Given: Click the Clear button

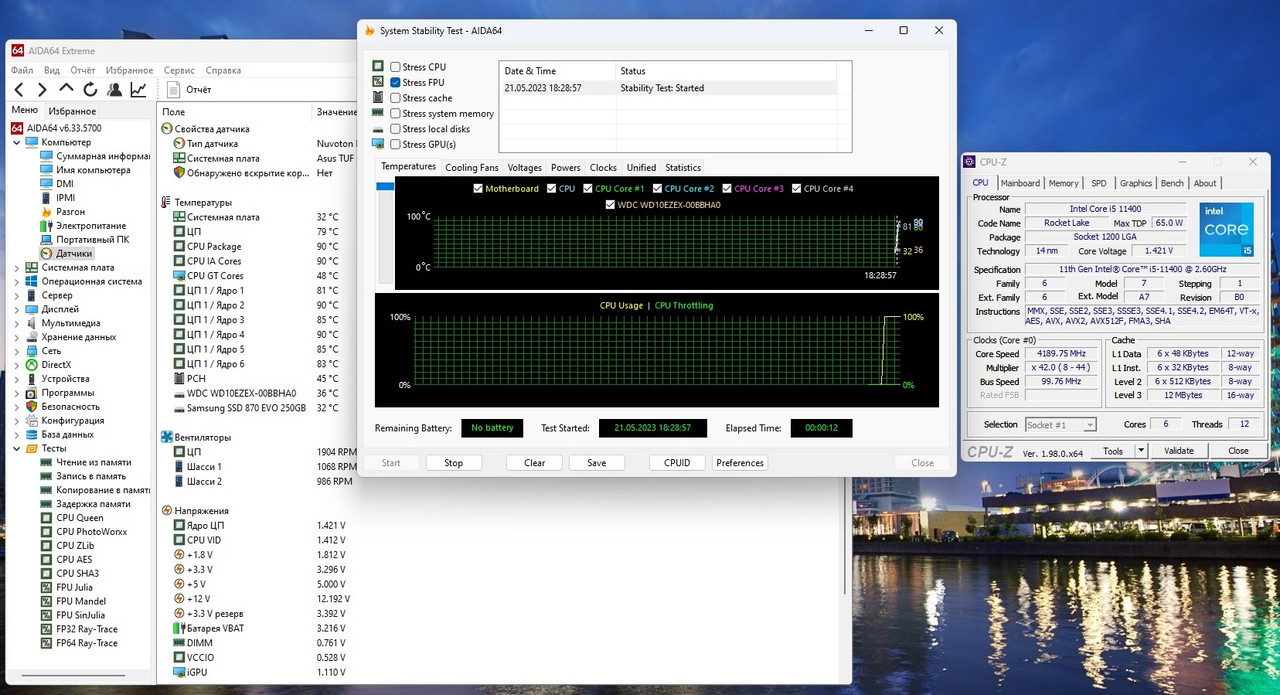Looking at the screenshot, I should coord(534,463).
